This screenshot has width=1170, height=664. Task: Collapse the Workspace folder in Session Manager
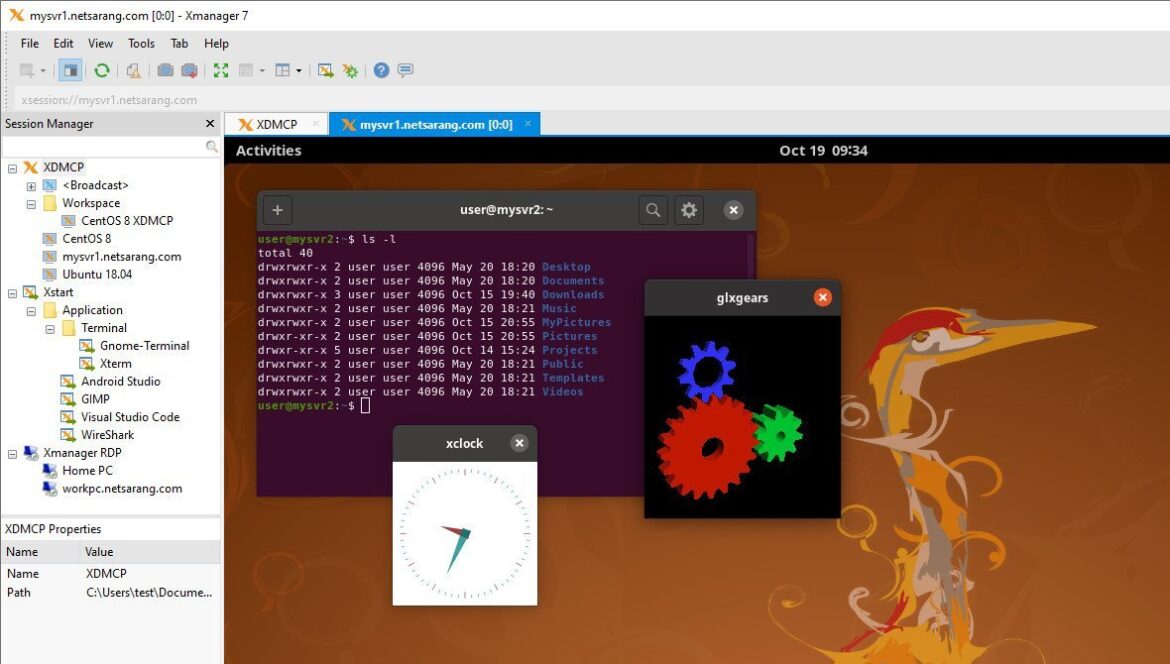[31, 202]
